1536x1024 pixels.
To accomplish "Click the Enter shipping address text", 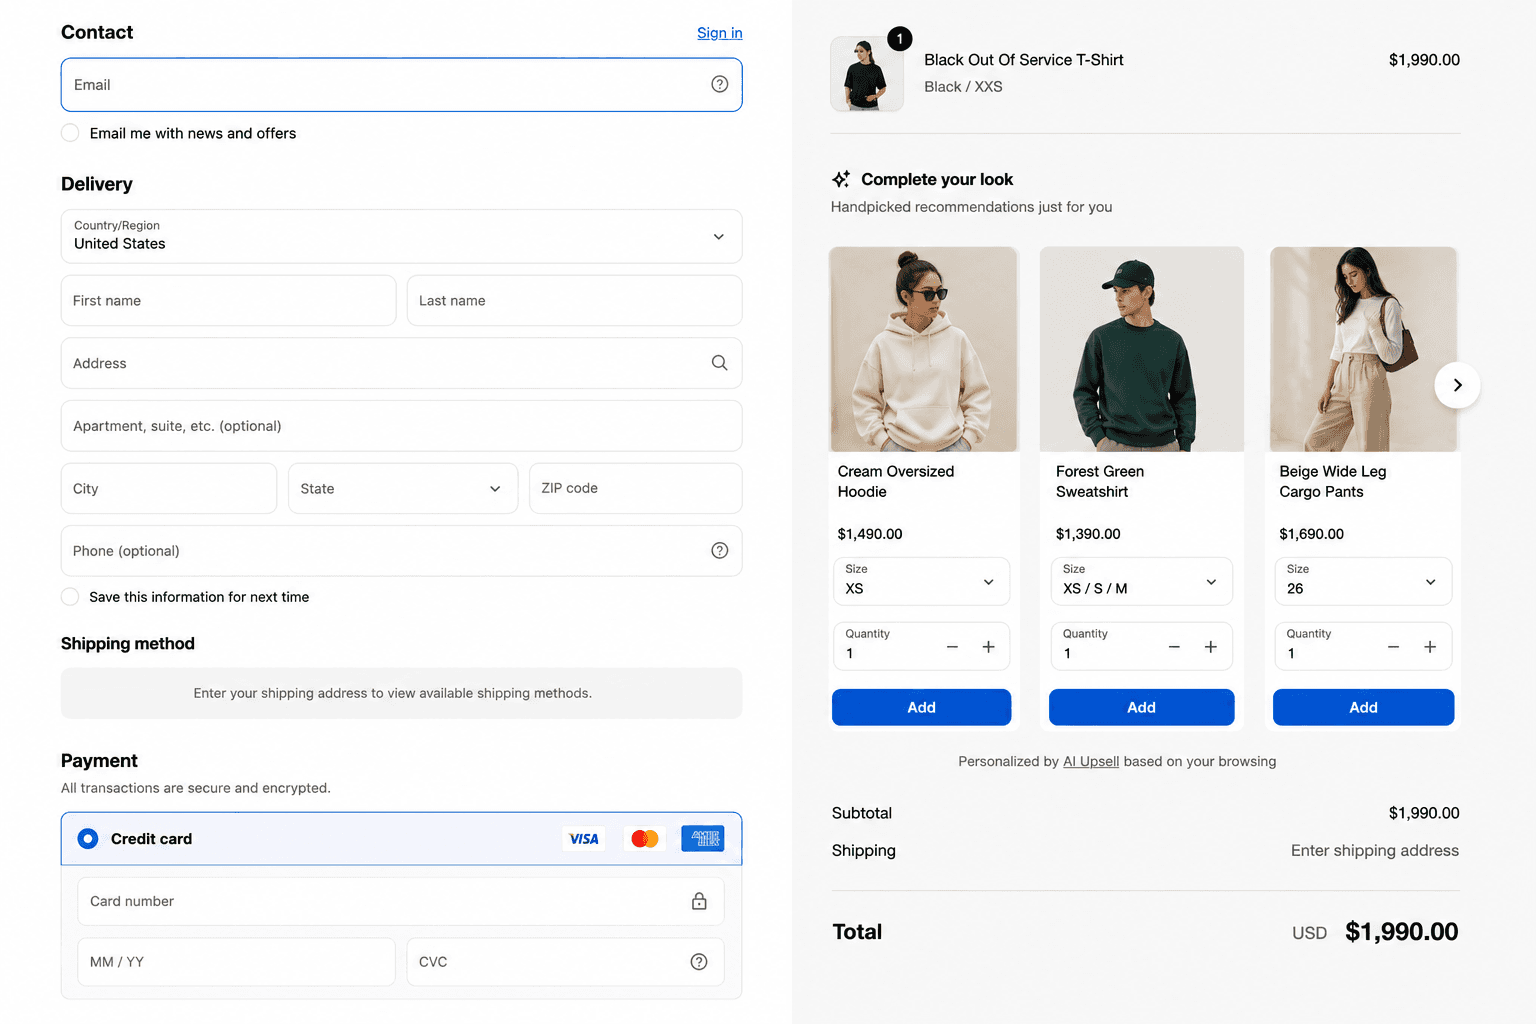I will [x=1375, y=851].
